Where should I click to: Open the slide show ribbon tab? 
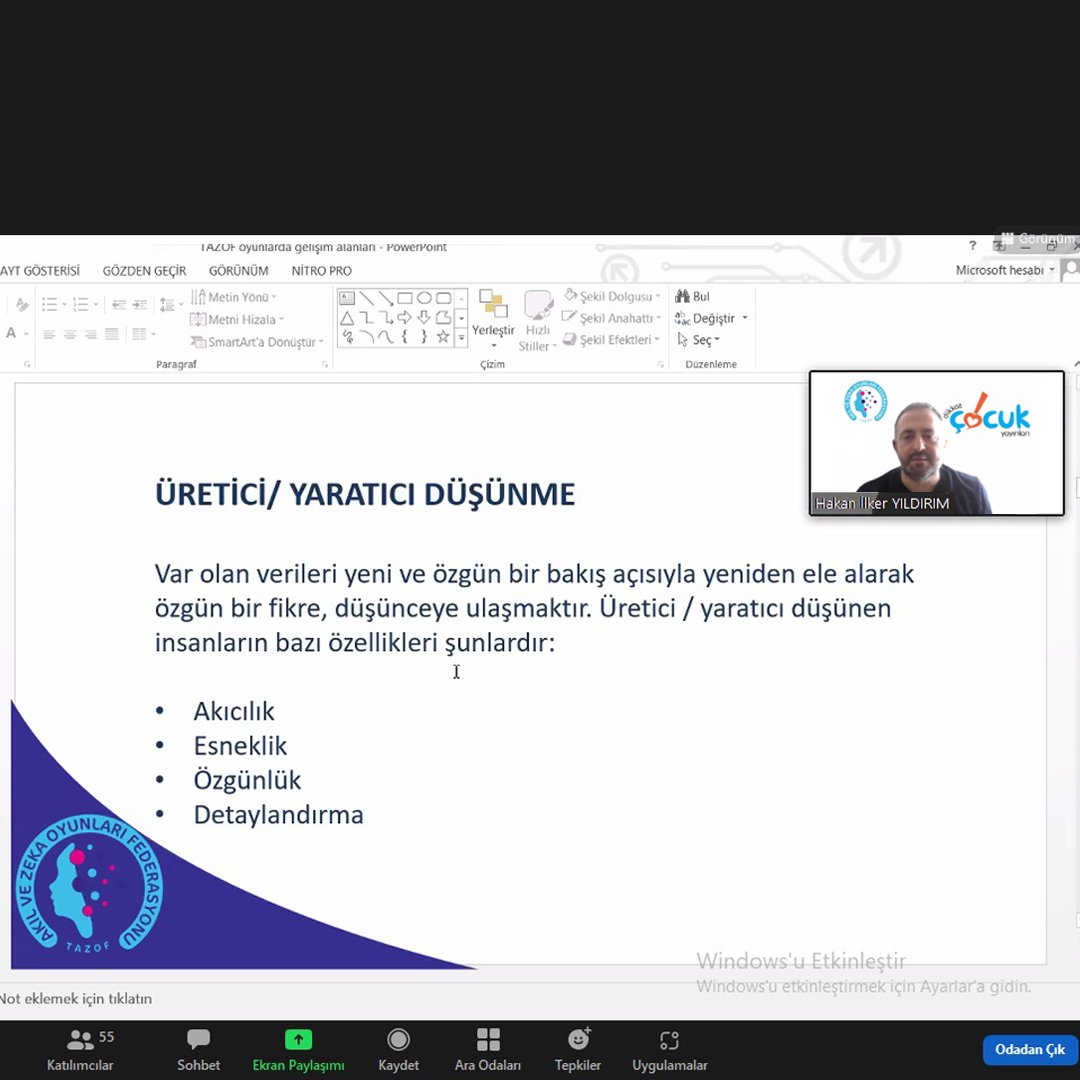(x=40, y=271)
